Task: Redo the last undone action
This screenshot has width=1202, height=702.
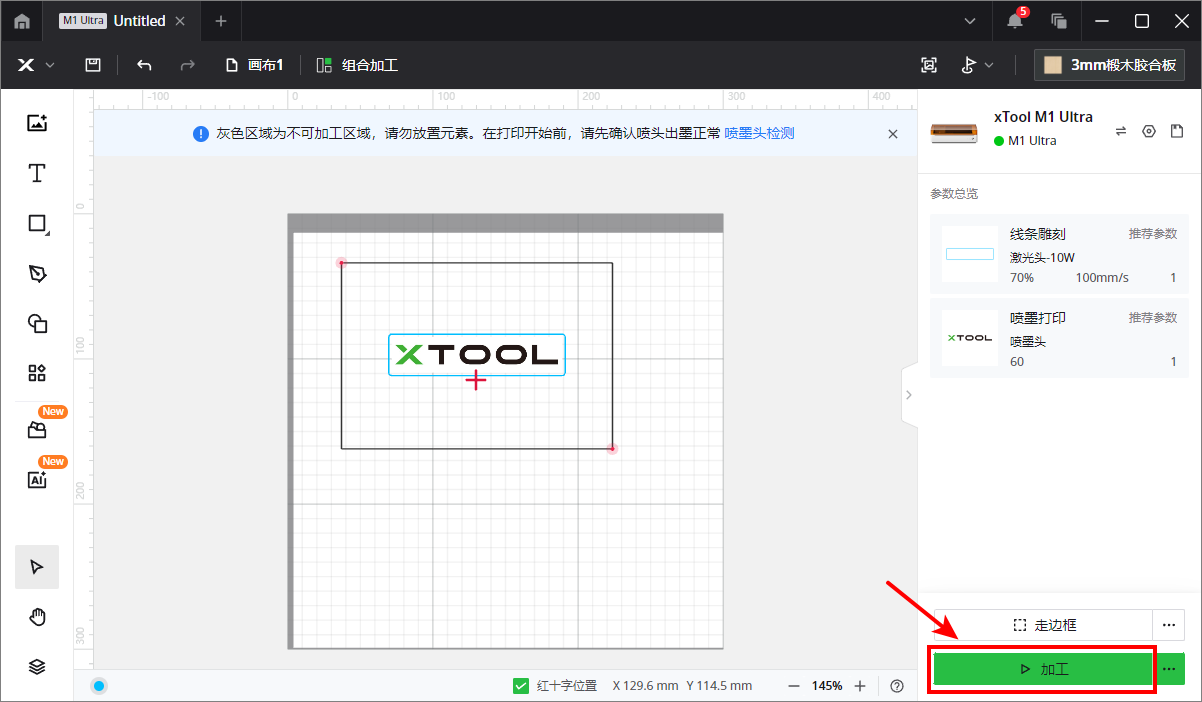Action: (x=187, y=65)
